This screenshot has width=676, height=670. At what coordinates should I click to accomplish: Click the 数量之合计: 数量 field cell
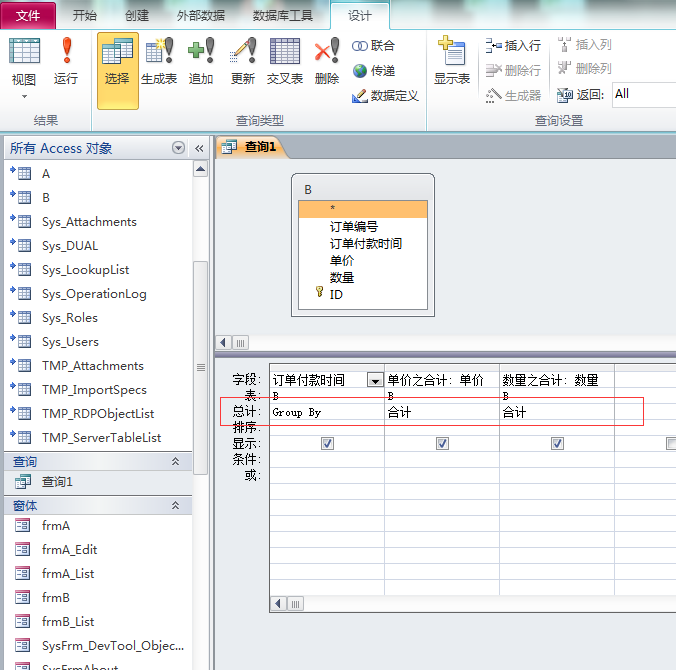[x=557, y=380]
